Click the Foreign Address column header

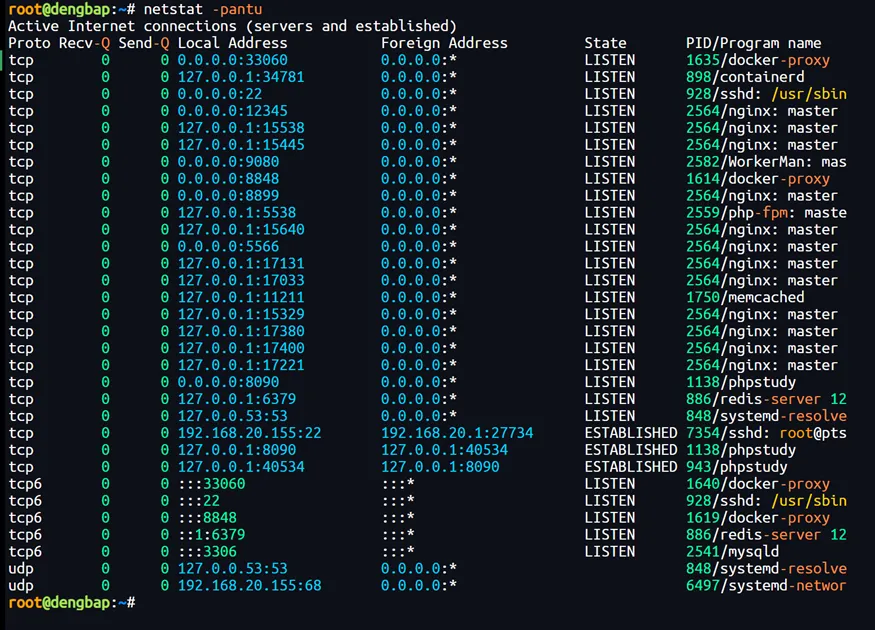click(444, 43)
